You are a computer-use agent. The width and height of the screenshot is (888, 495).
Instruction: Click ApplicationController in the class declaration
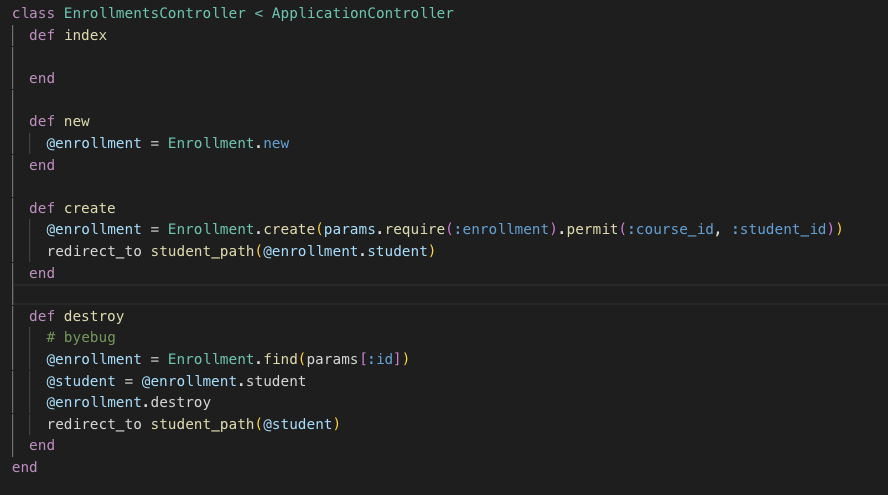coord(362,13)
